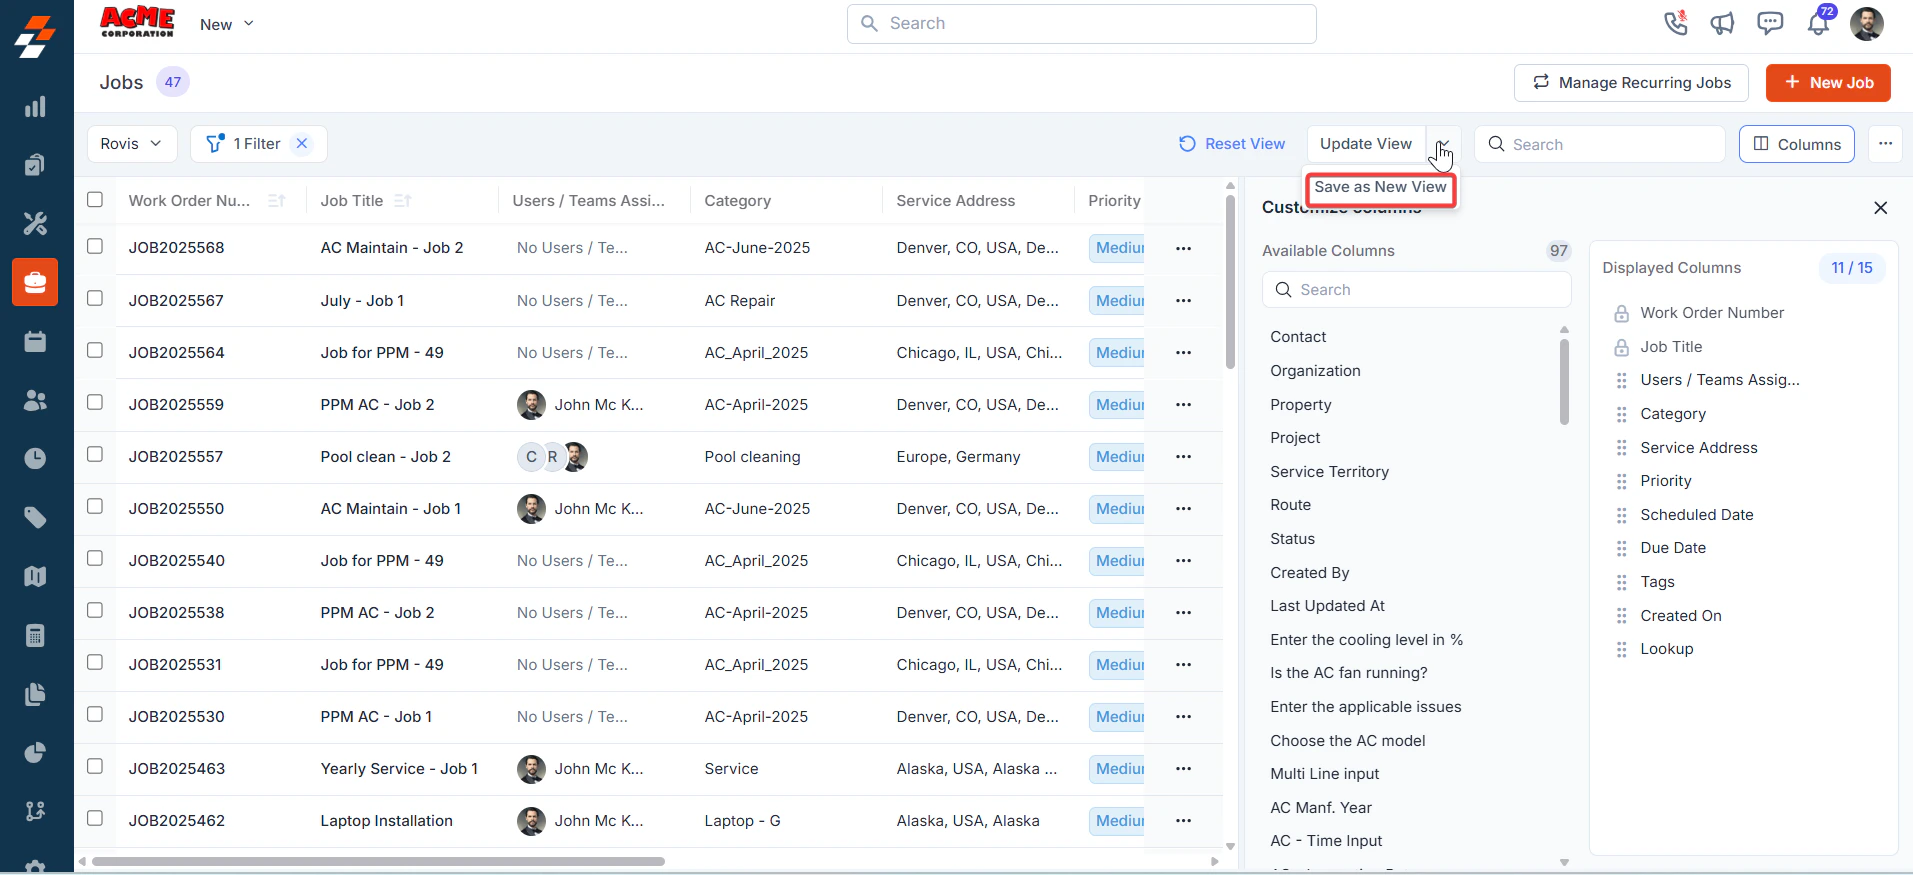The height and width of the screenshot is (875, 1913).
Task: Open the wrench and tools sidebar icon
Action: coord(35,223)
